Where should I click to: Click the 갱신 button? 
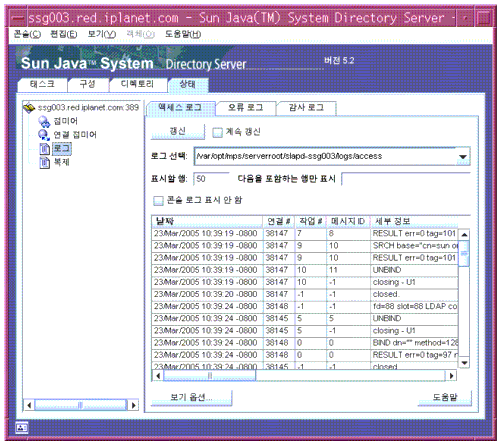tap(177, 131)
